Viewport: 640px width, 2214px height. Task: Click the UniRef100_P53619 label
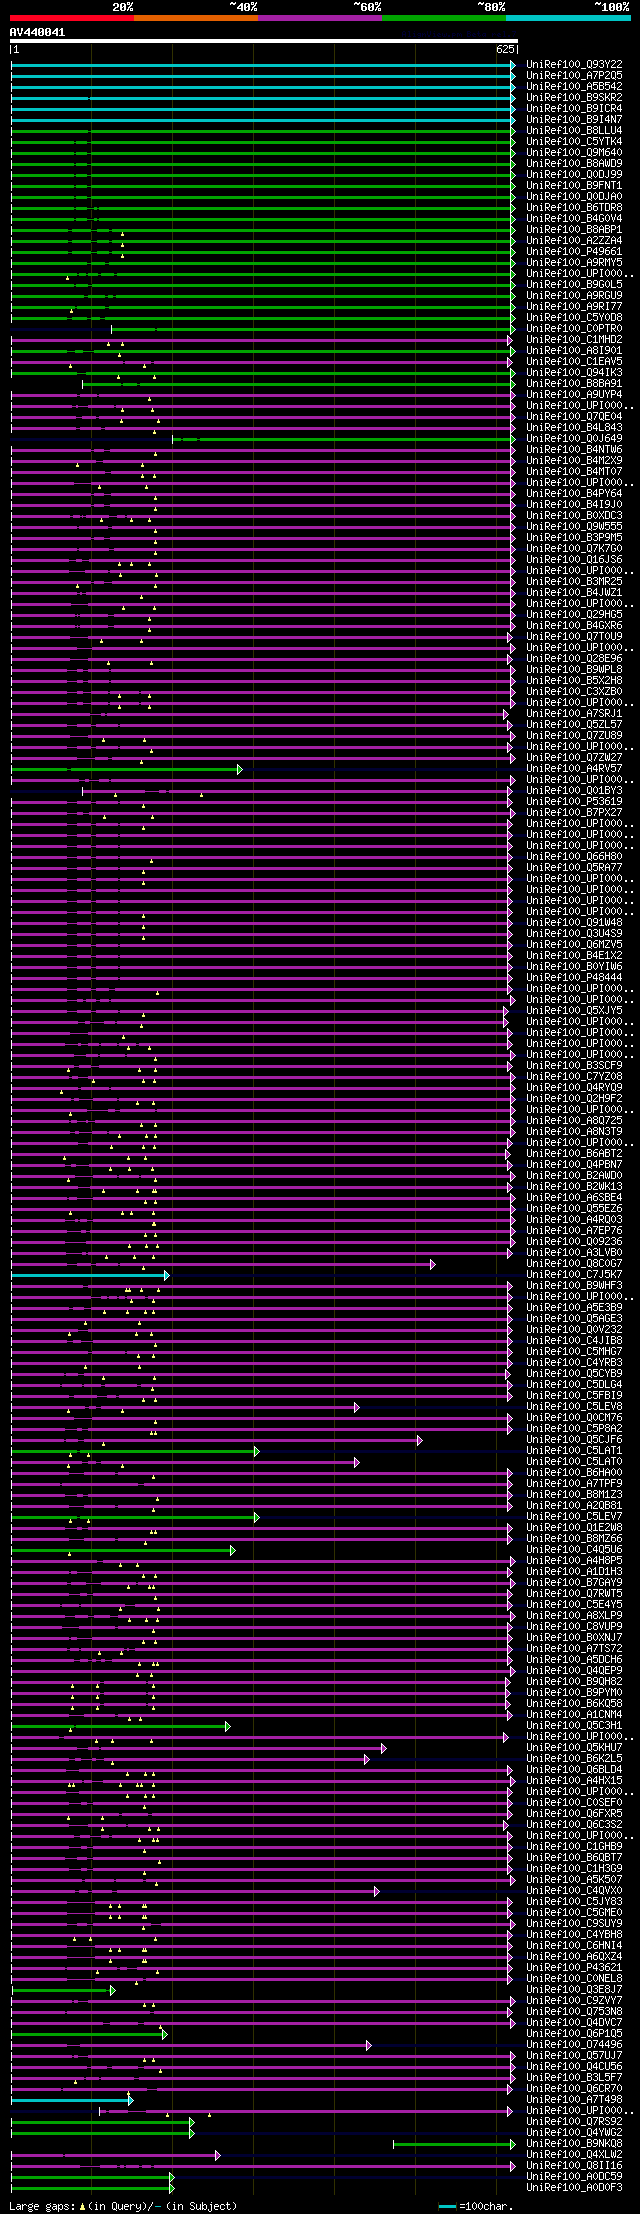[574, 802]
